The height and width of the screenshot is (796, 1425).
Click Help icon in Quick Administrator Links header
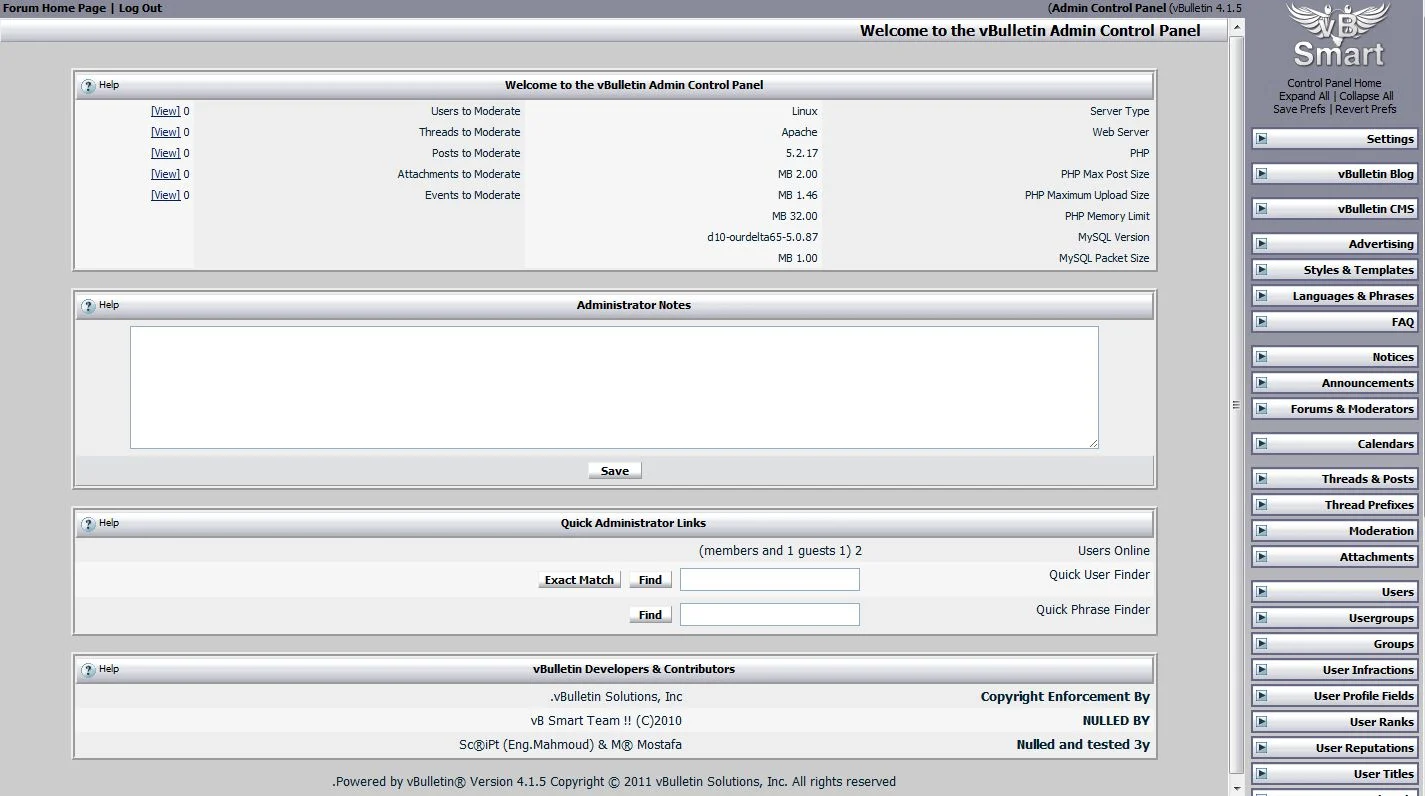click(x=88, y=524)
